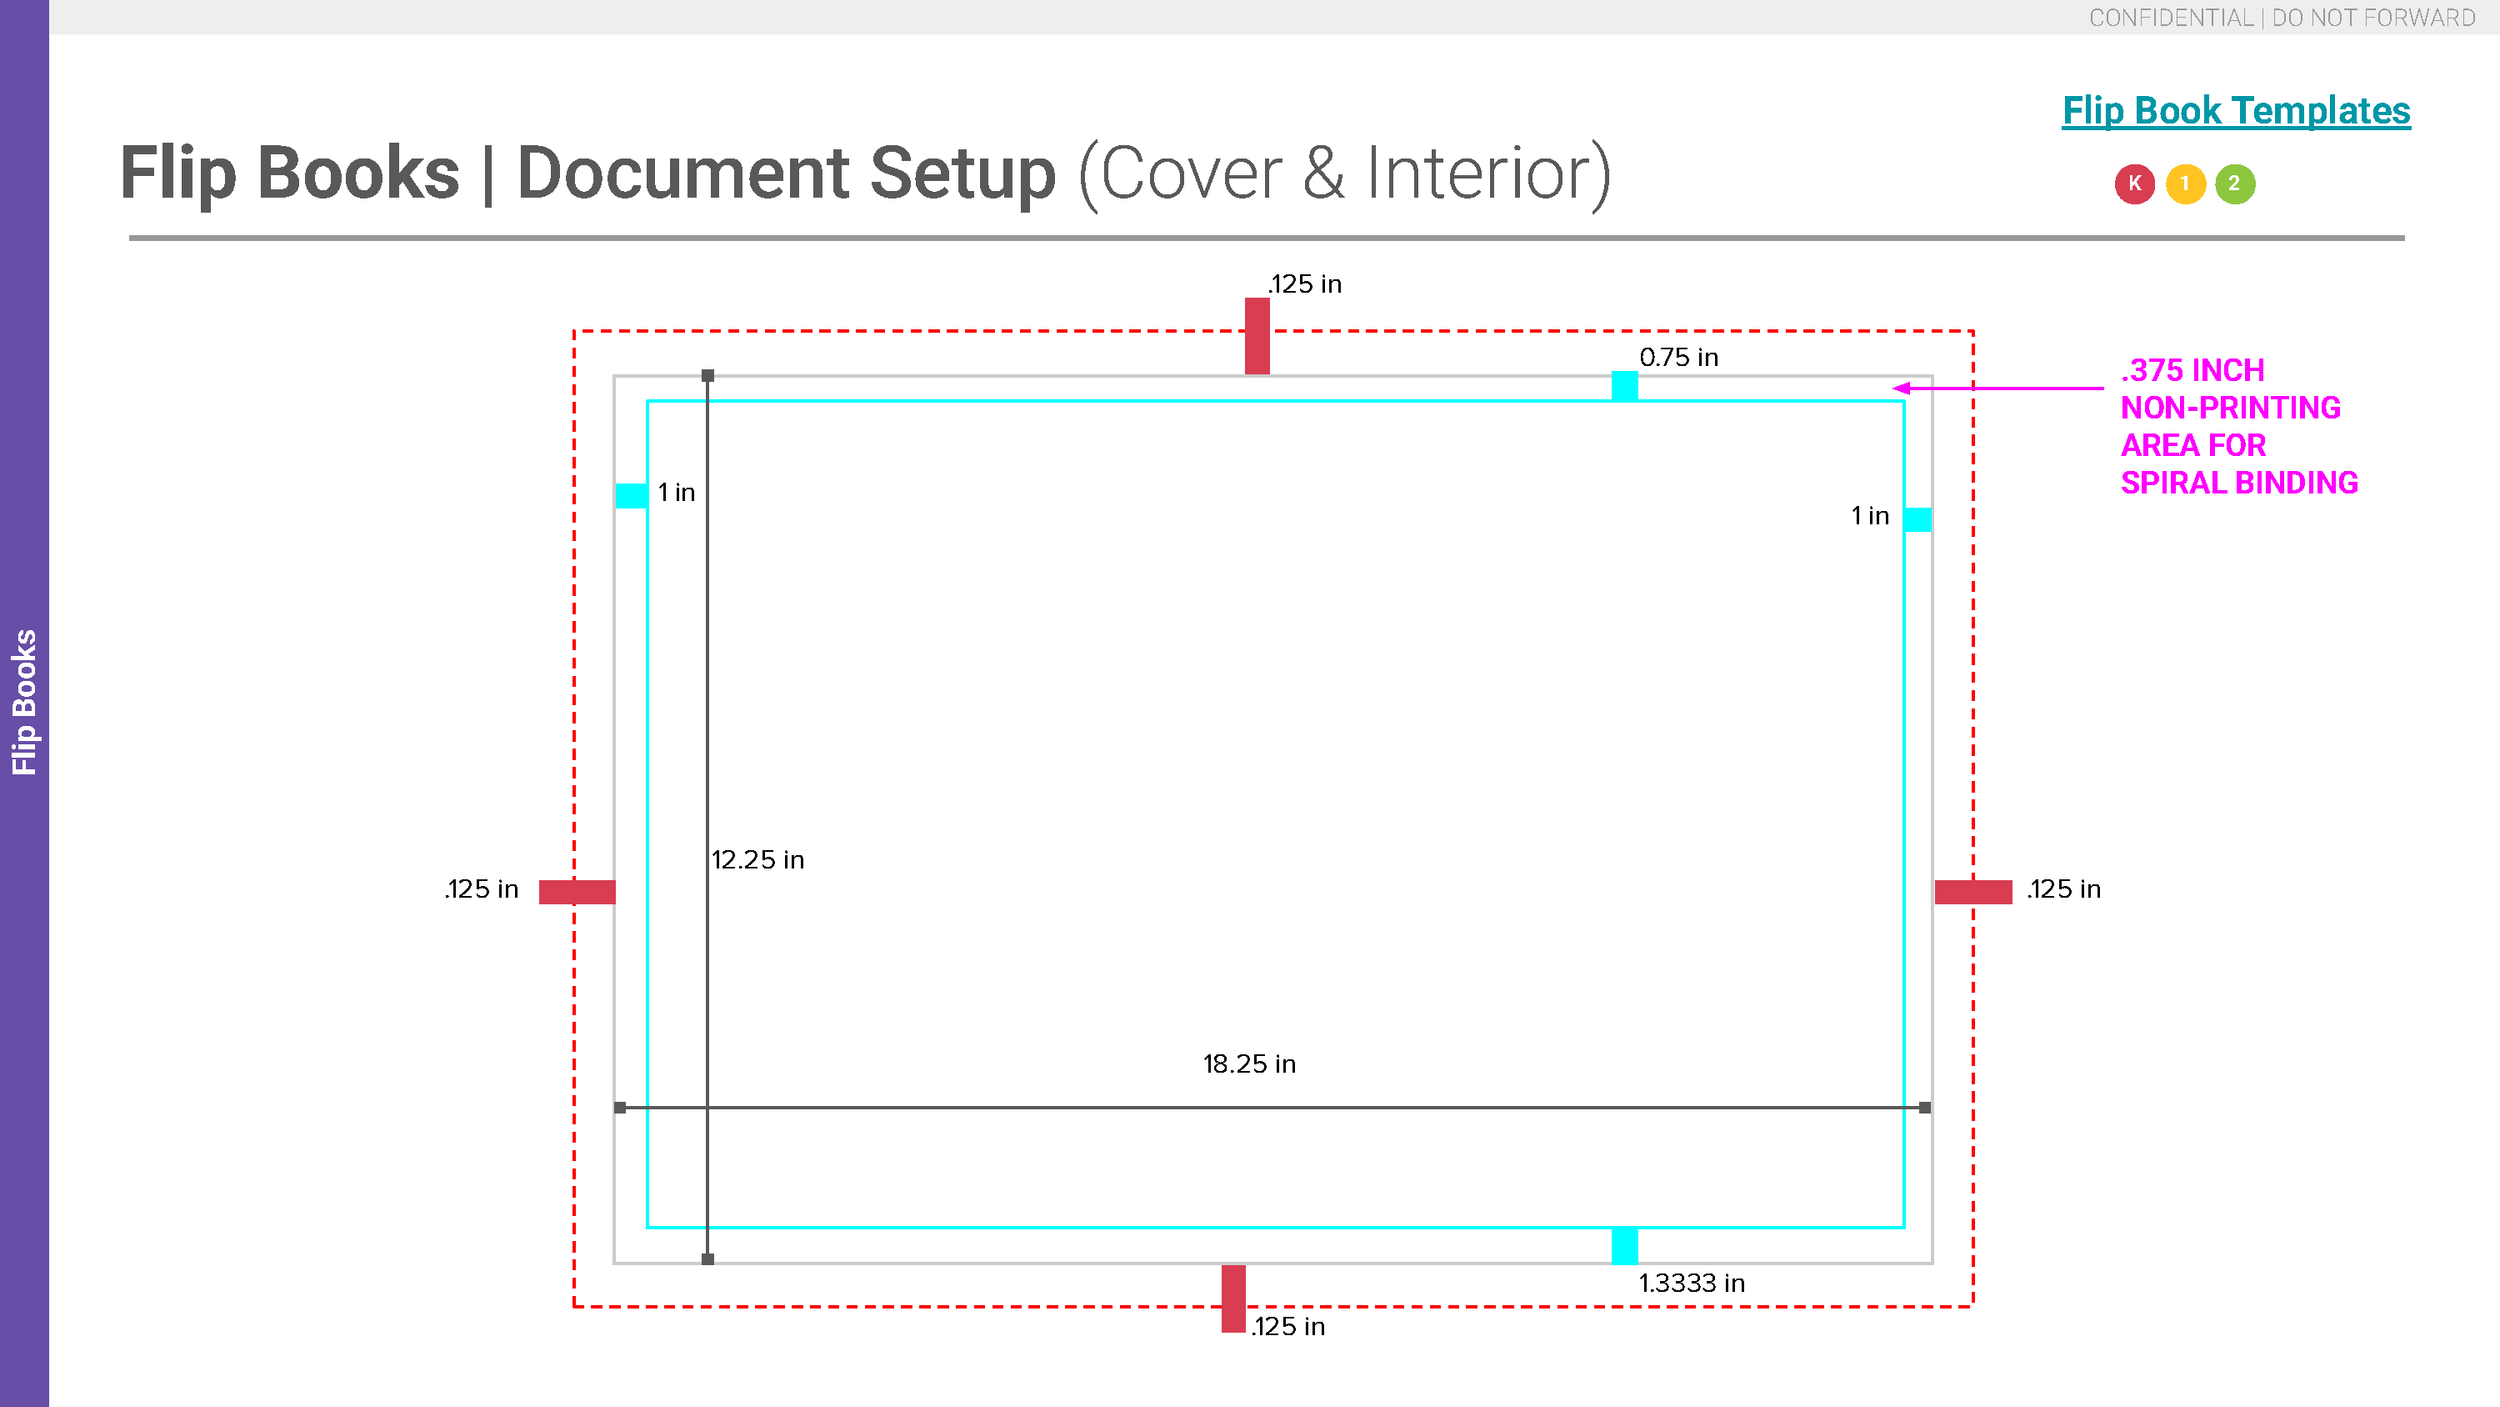Open the Flip Book Templates link

coord(2236,110)
